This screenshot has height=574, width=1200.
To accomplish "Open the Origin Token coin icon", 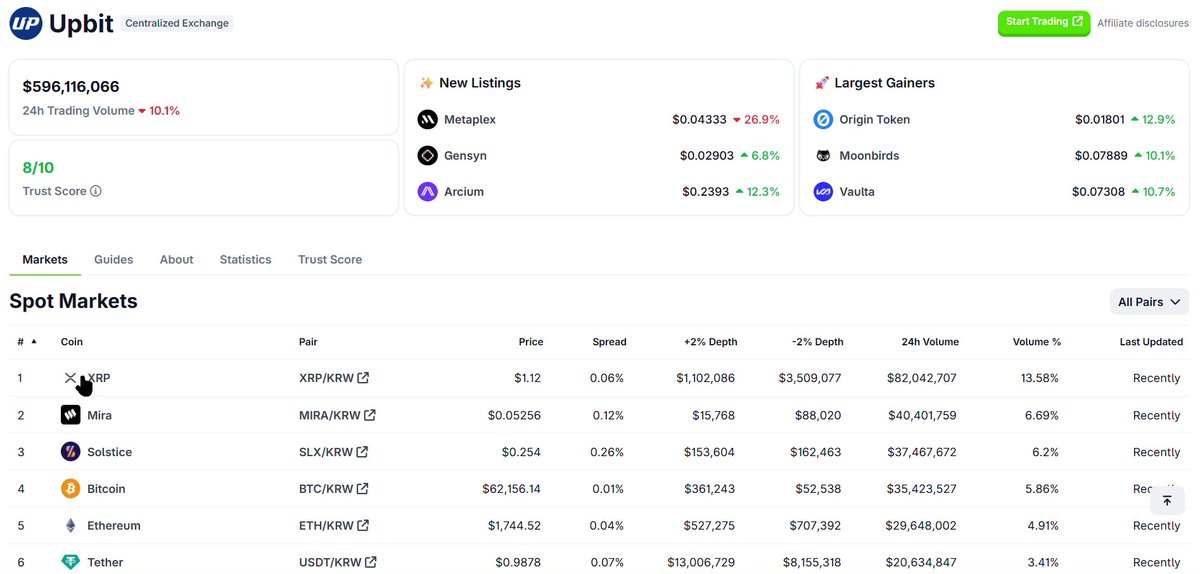I will point(823,120).
